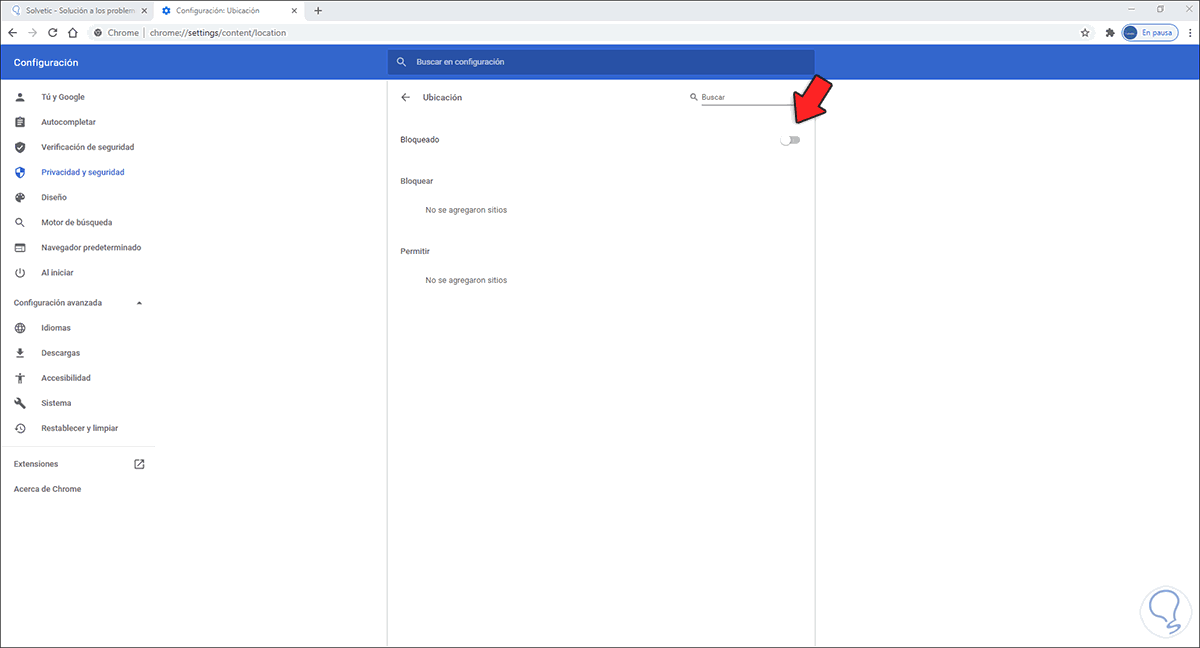Click the Configuración header title
Viewport: 1200px width, 648px height.
pyautogui.click(x=46, y=62)
